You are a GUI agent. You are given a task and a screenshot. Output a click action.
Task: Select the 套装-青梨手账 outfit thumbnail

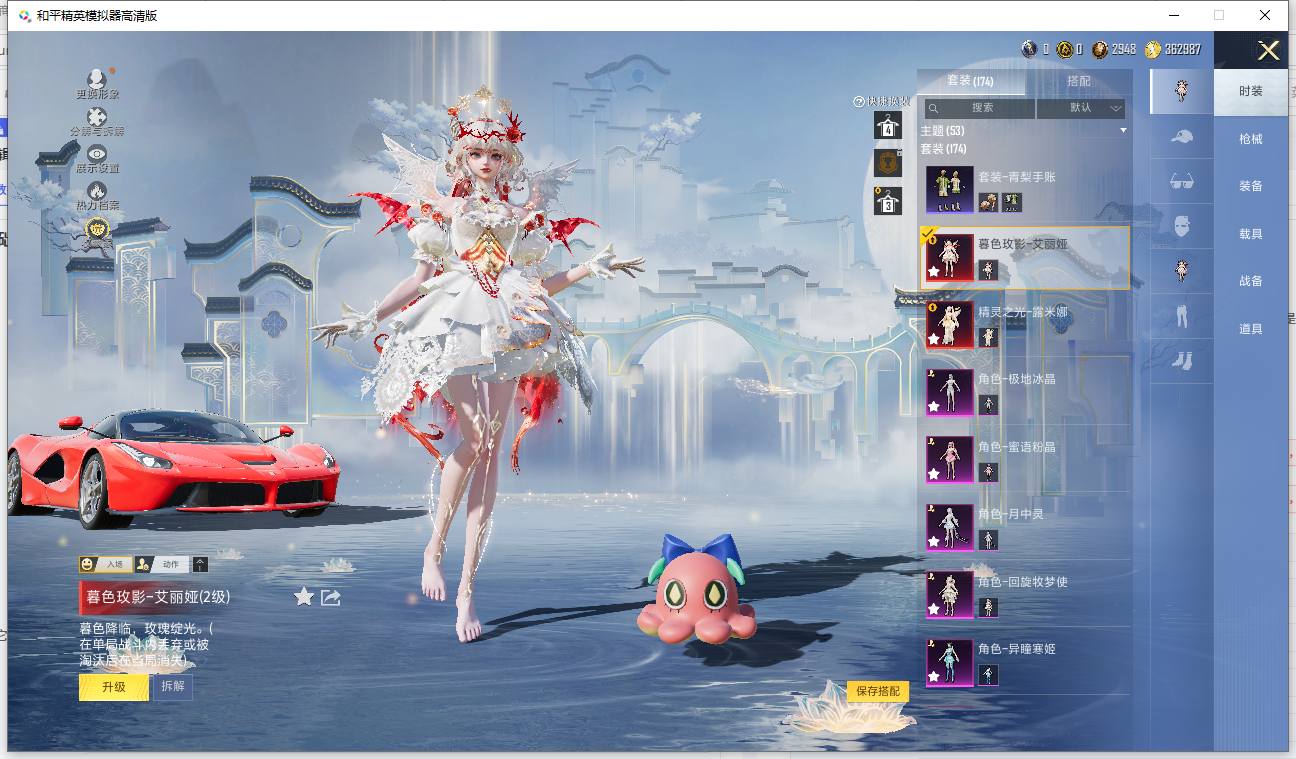(950, 190)
